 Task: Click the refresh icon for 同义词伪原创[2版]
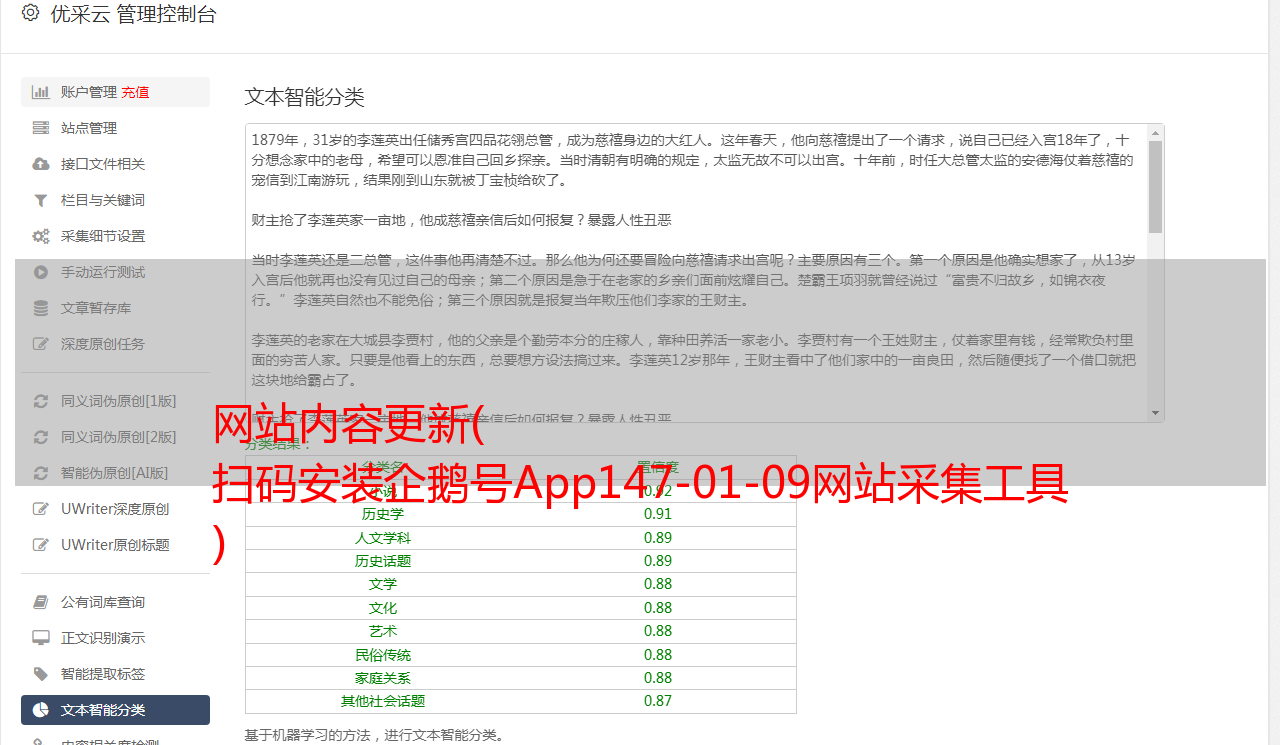41,437
